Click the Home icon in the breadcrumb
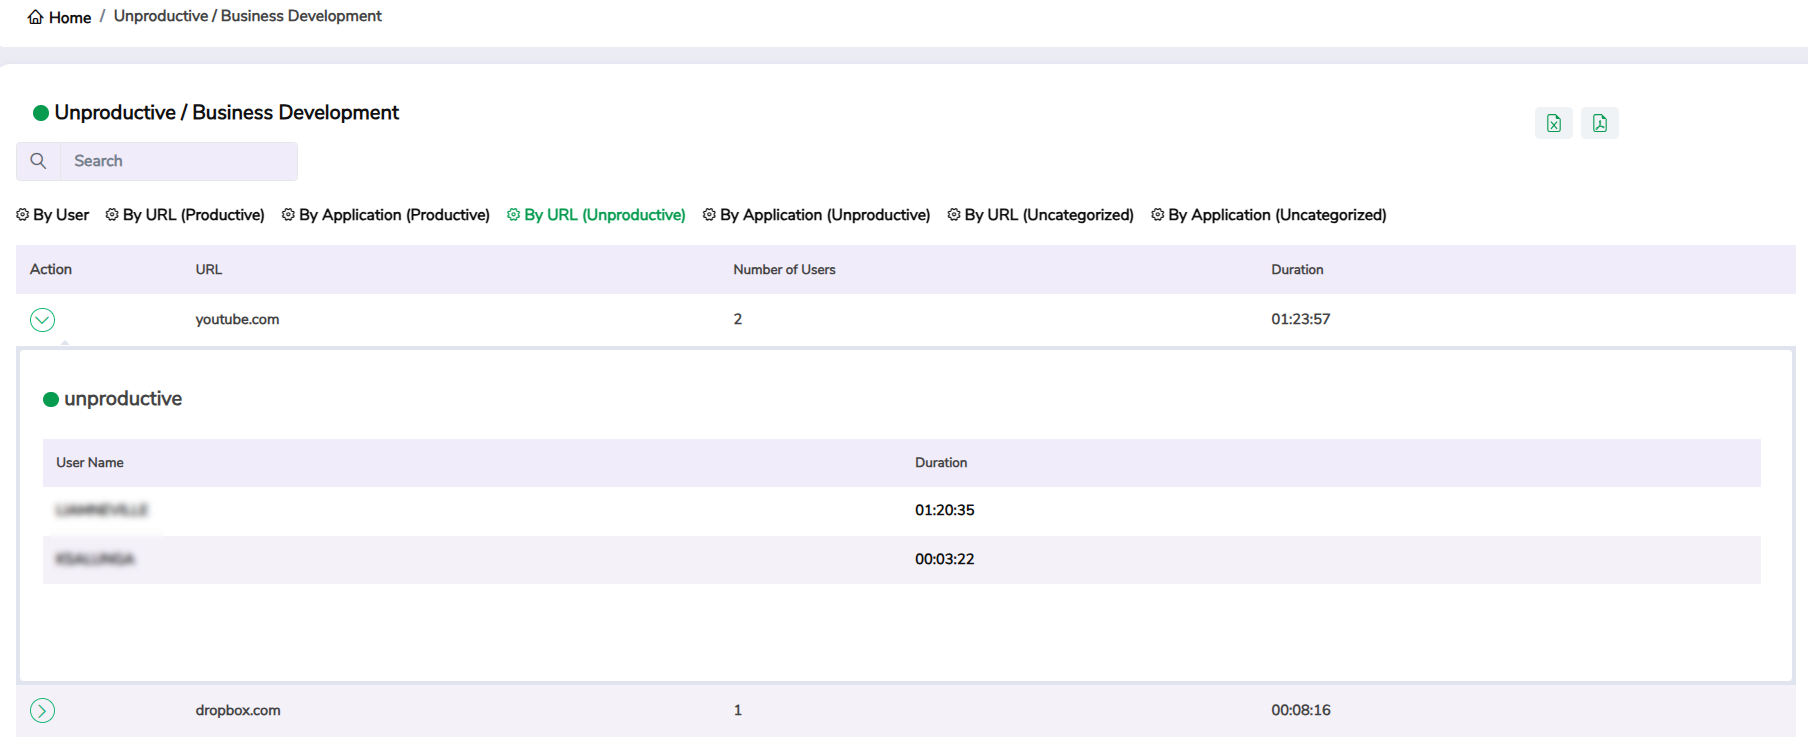This screenshot has width=1808, height=750. (35, 17)
